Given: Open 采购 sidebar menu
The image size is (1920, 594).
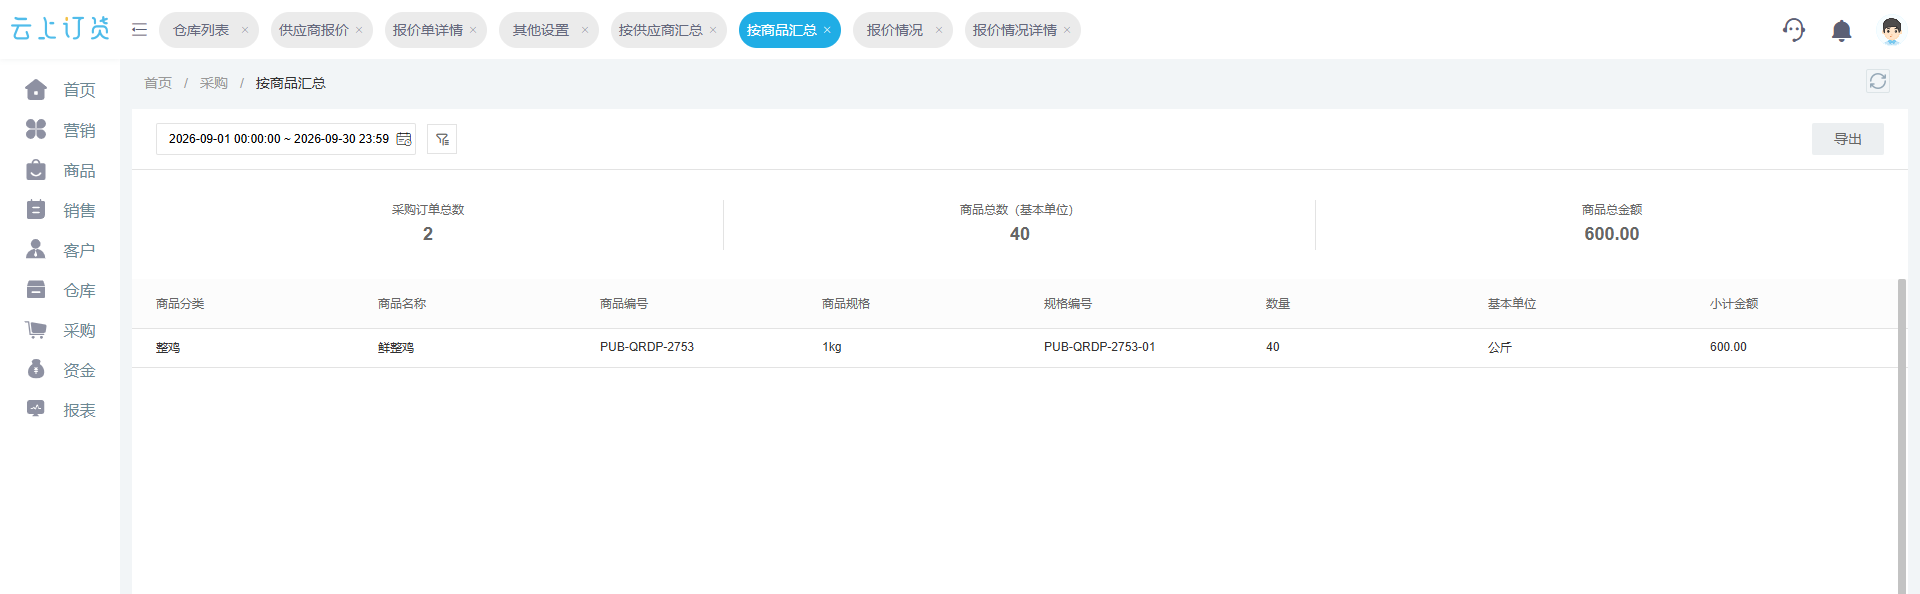Looking at the screenshot, I should pos(60,330).
